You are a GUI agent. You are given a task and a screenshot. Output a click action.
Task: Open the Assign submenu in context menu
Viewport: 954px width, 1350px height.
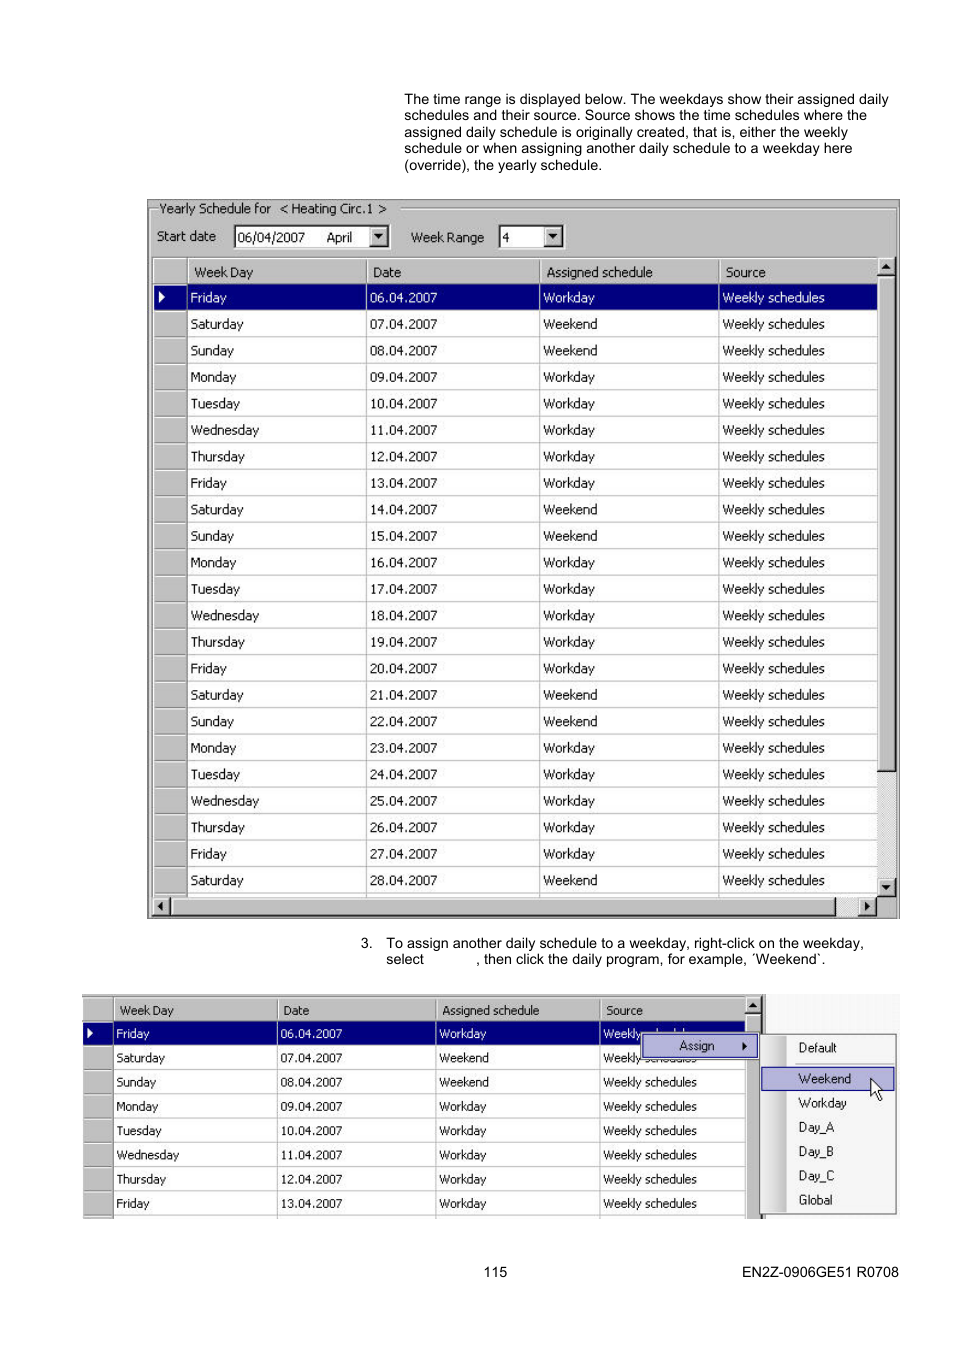[700, 1046]
